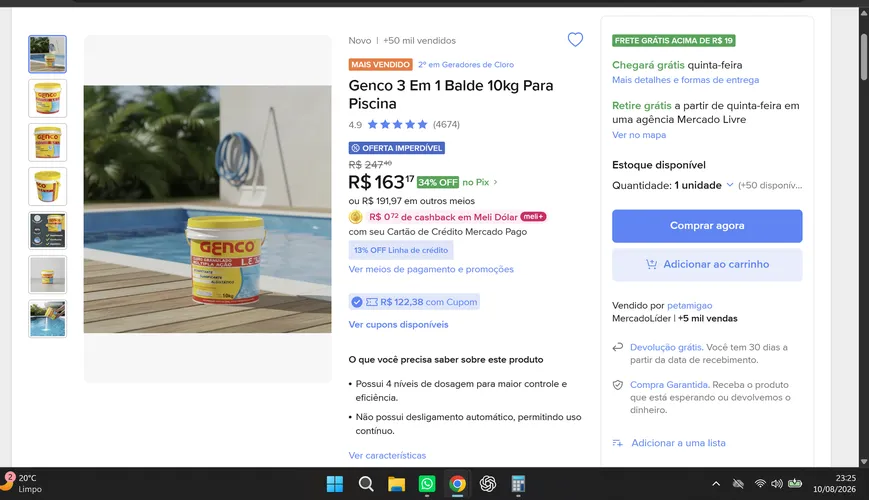
Task: Open Windows Search from the taskbar
Action: coord(366,484)
